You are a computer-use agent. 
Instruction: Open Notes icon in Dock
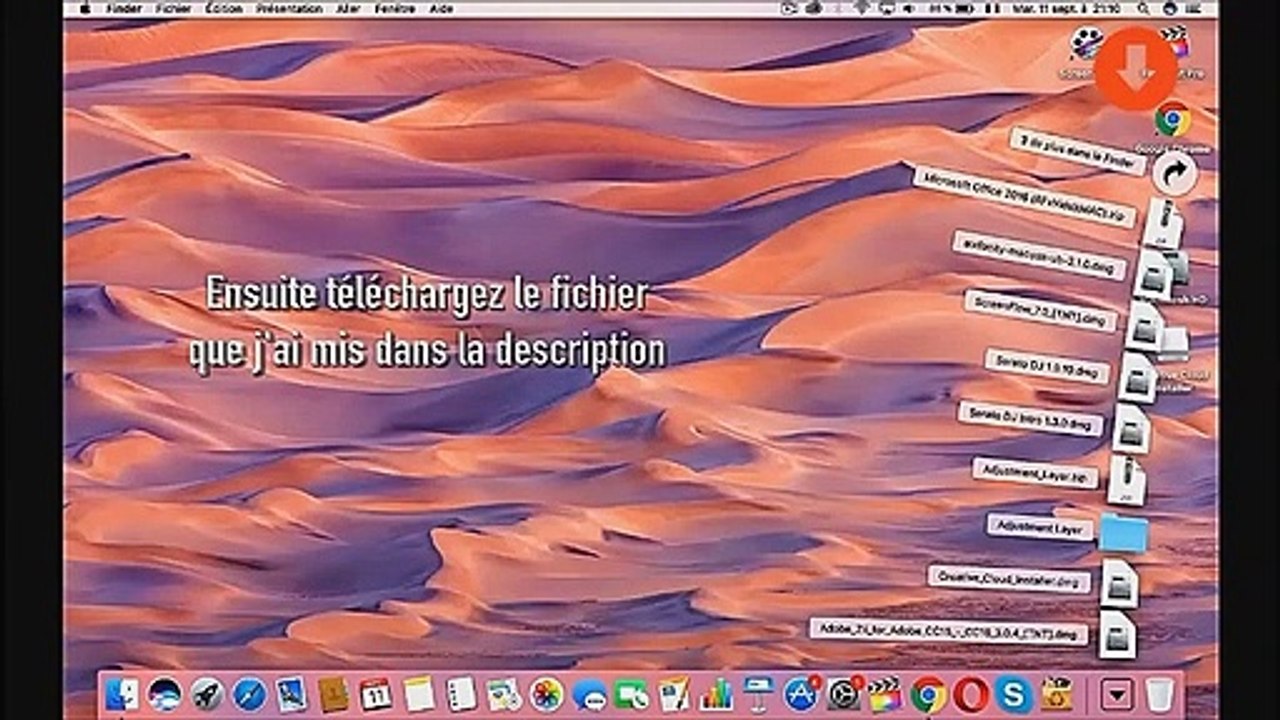419,694
